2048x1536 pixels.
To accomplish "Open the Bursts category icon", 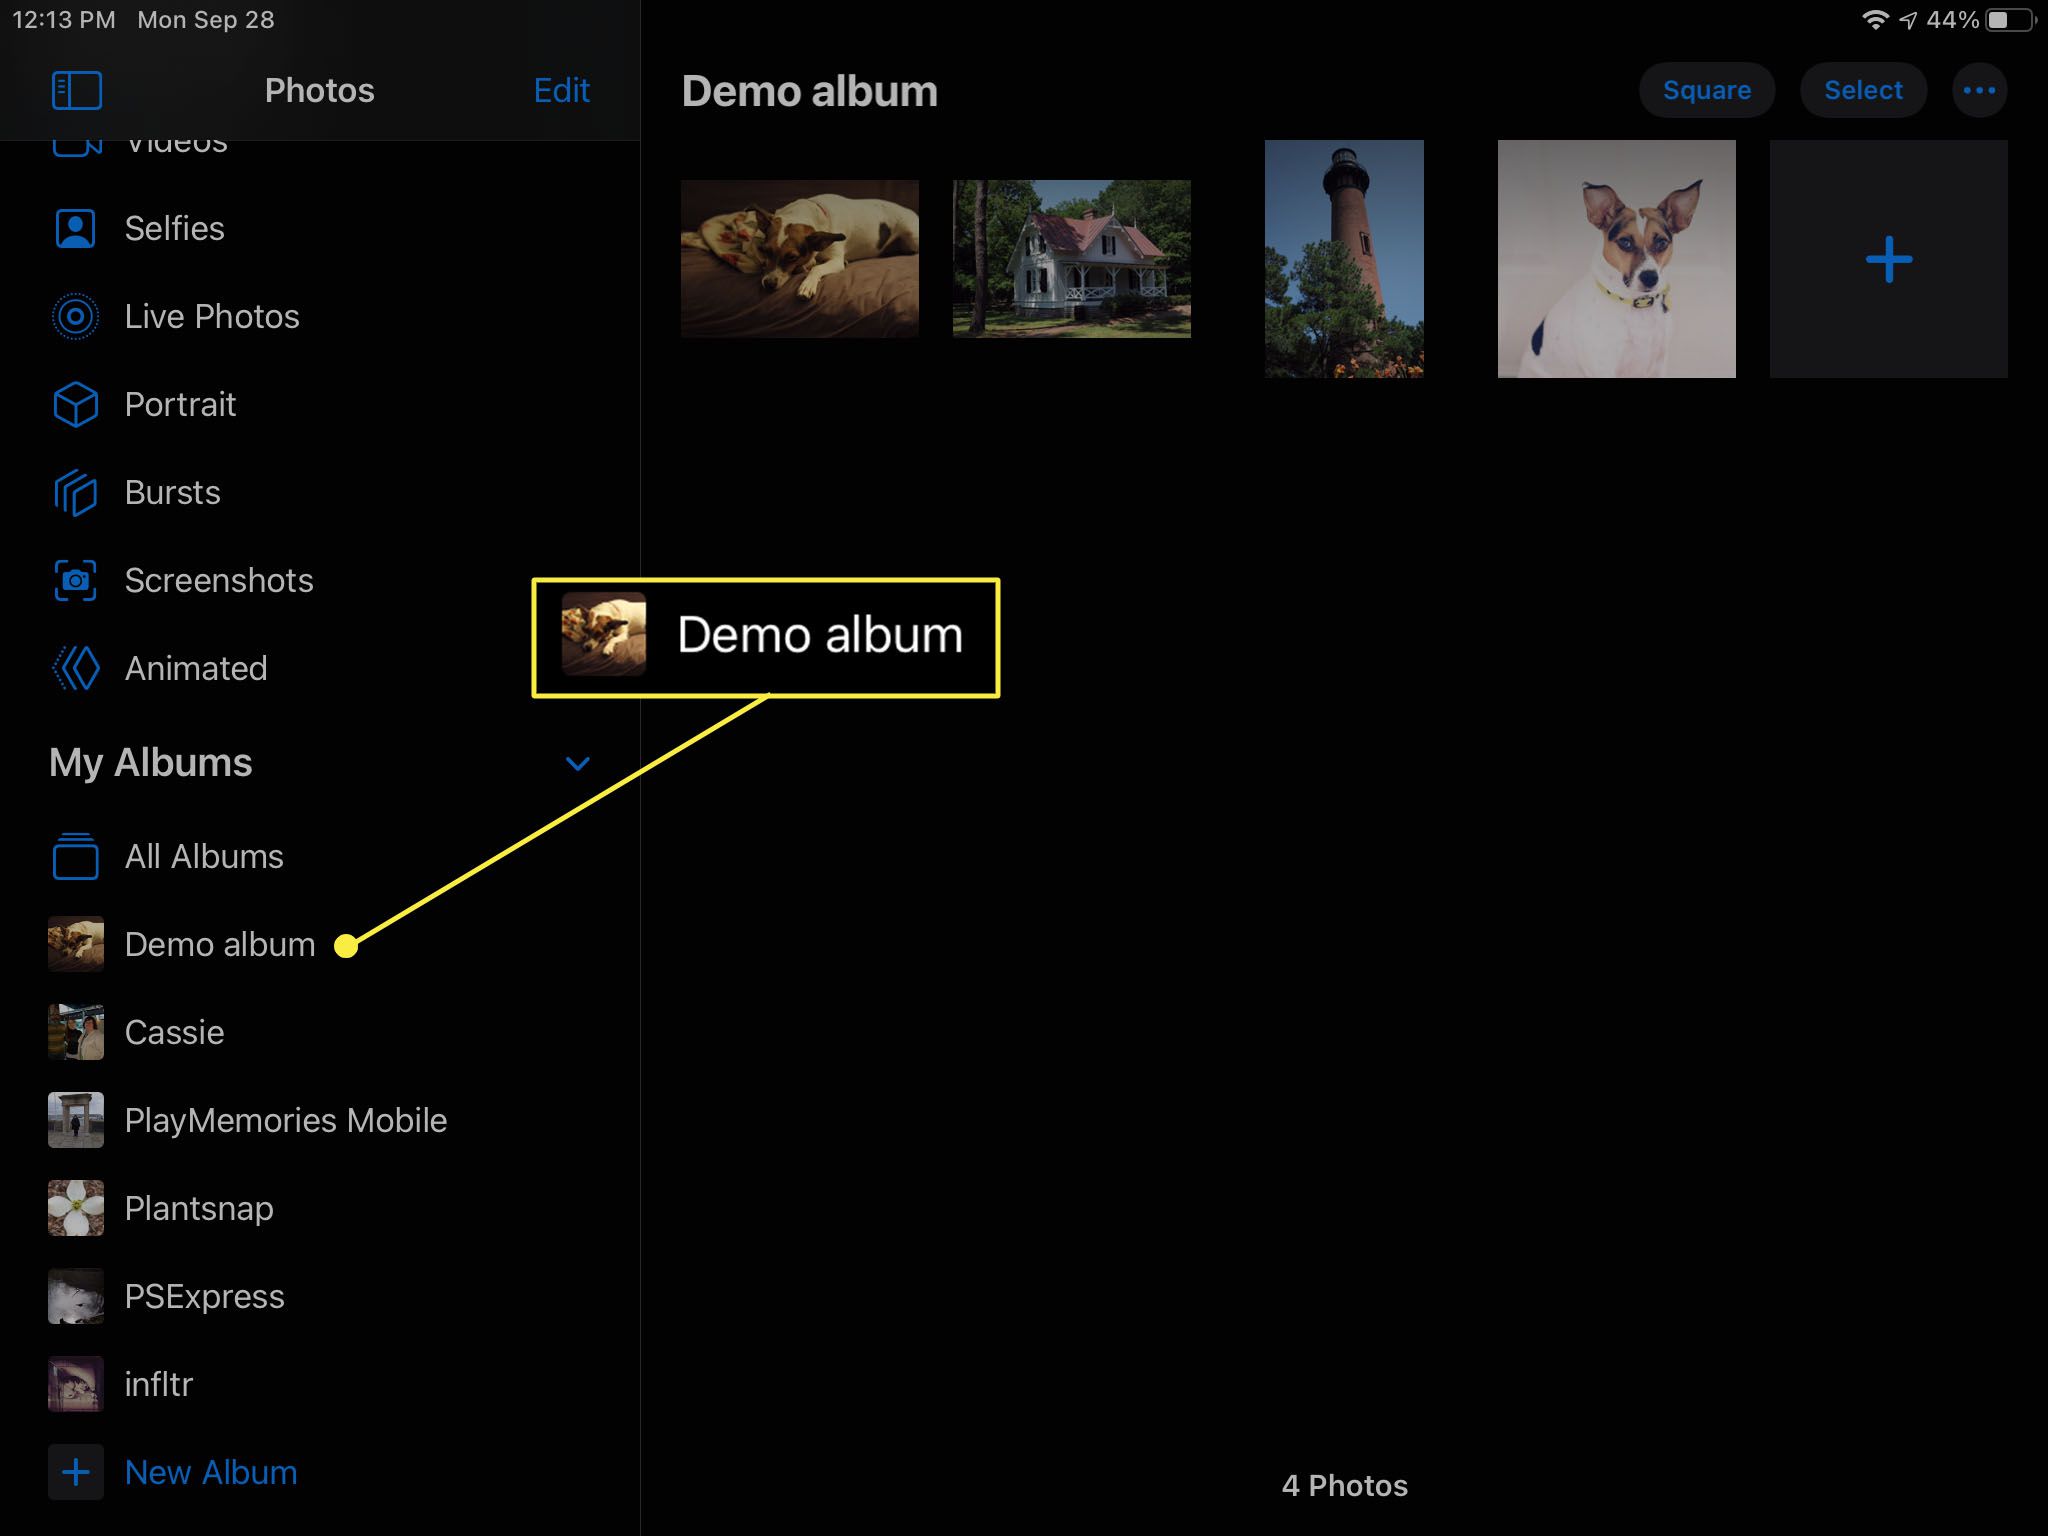I will [76, 492].
